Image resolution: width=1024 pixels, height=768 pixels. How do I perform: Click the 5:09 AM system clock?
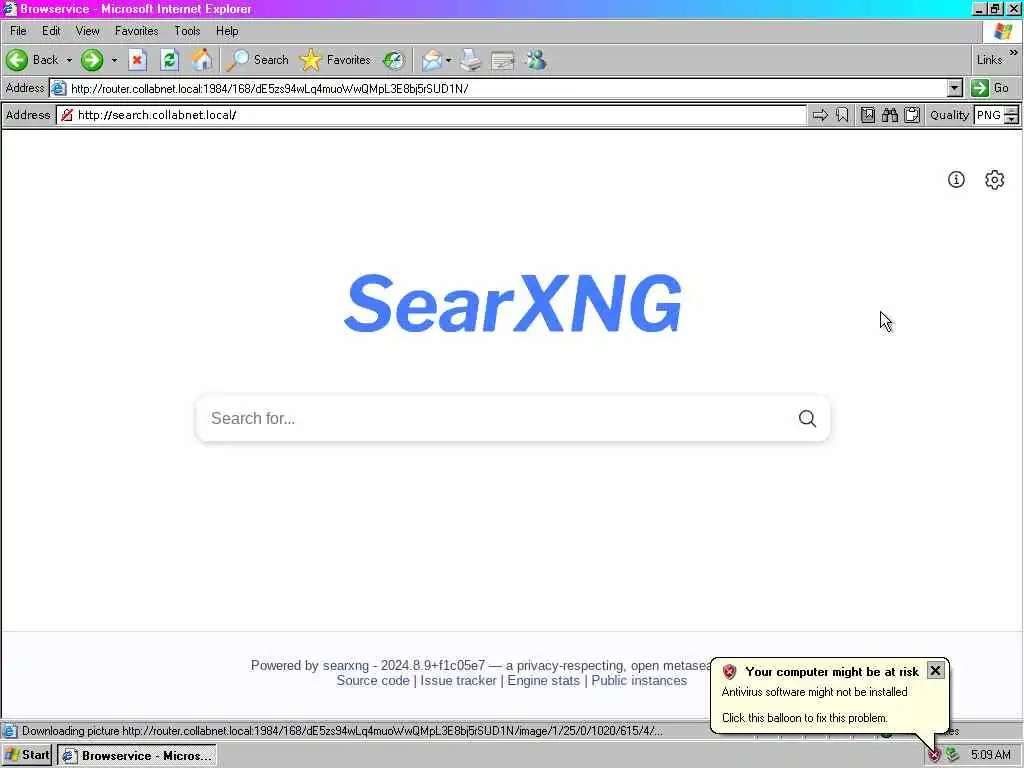tap(991, 756)
